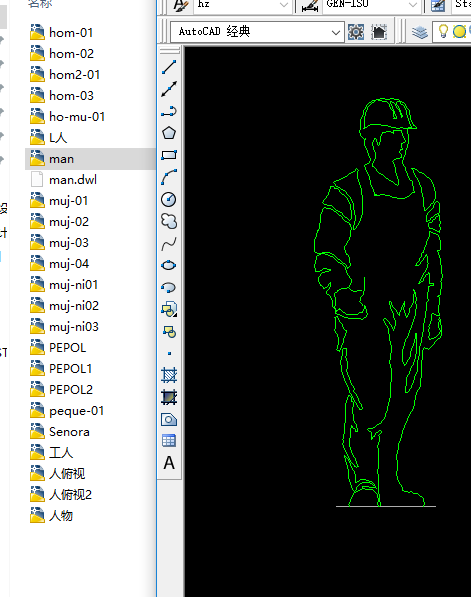Select the Arc draw tool
The width and height of the screenshot is (471, 597).
169,177
